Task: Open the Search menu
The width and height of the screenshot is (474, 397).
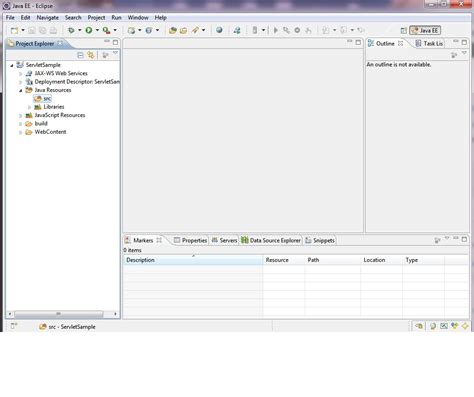Action: [x=73, y=18]
